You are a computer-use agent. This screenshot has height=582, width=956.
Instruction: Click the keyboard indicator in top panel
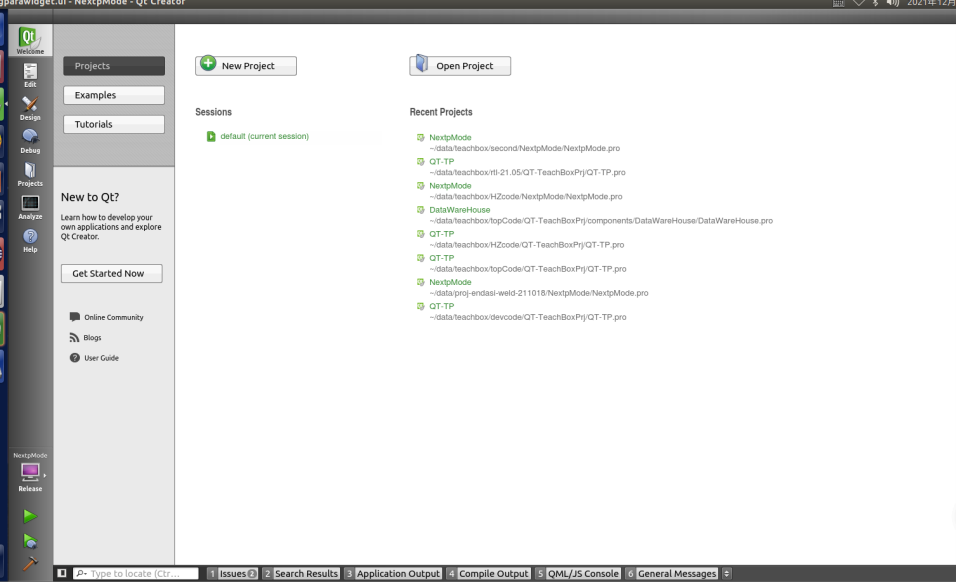point(839,3)
